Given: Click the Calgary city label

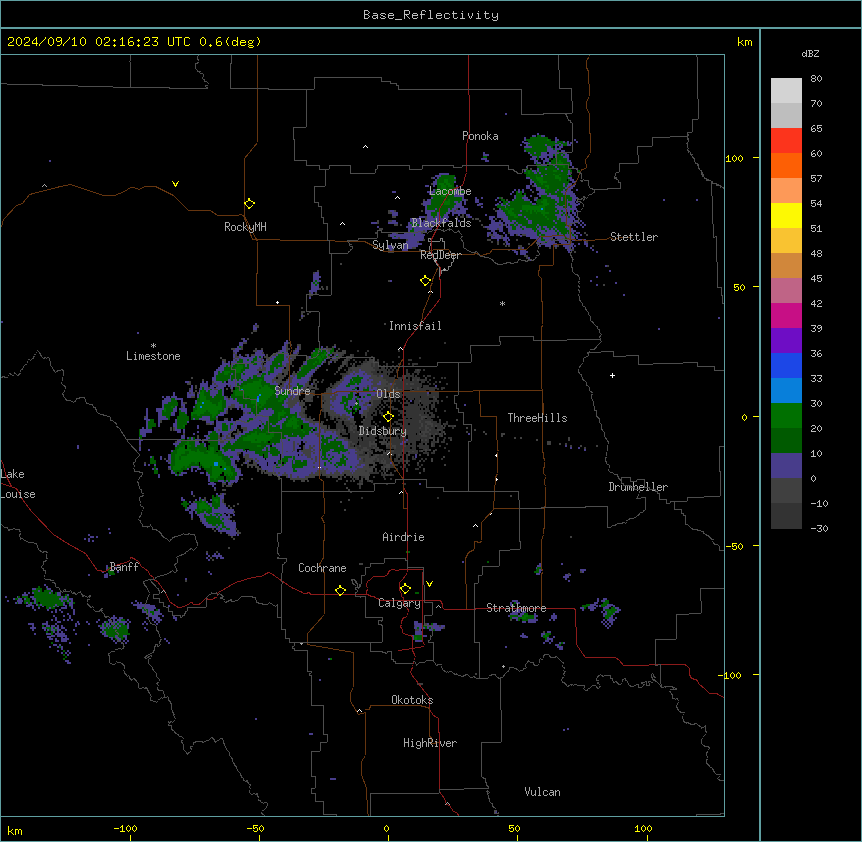Looking at the screenshot, I should pyautogui.click(x=399, y=603).
